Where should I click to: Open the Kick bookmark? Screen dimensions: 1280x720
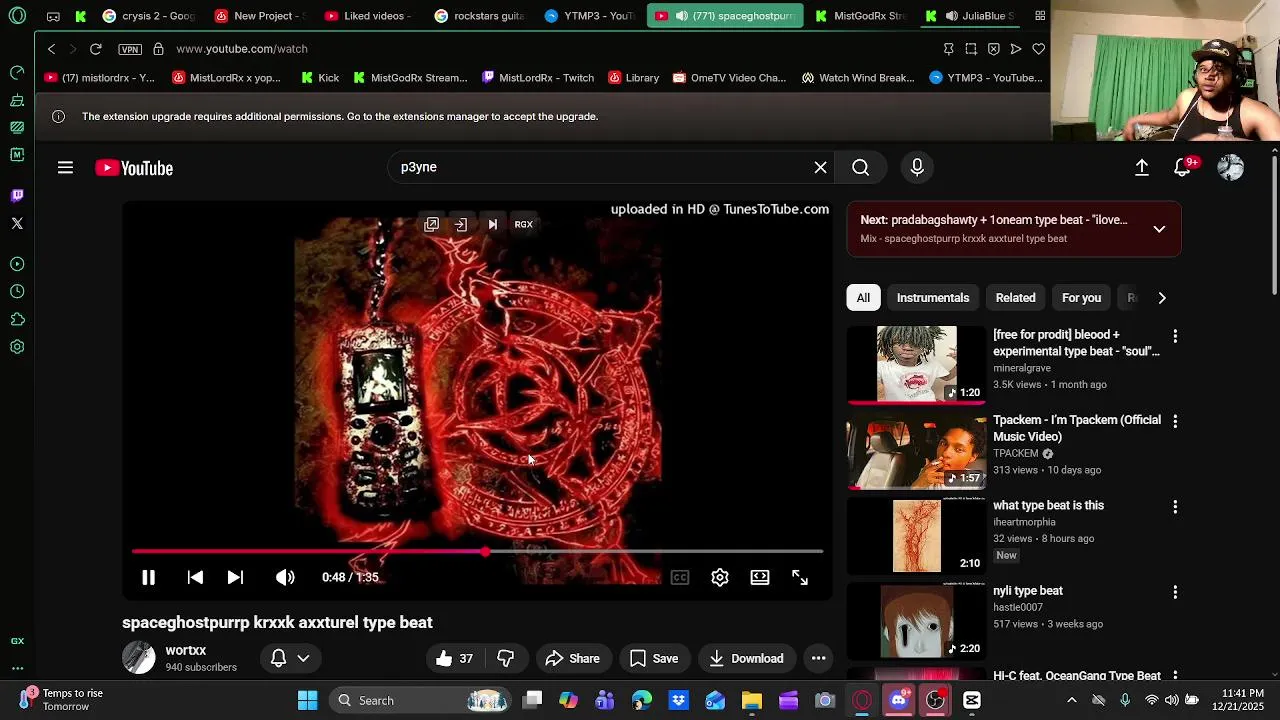(x=320, y=77)
